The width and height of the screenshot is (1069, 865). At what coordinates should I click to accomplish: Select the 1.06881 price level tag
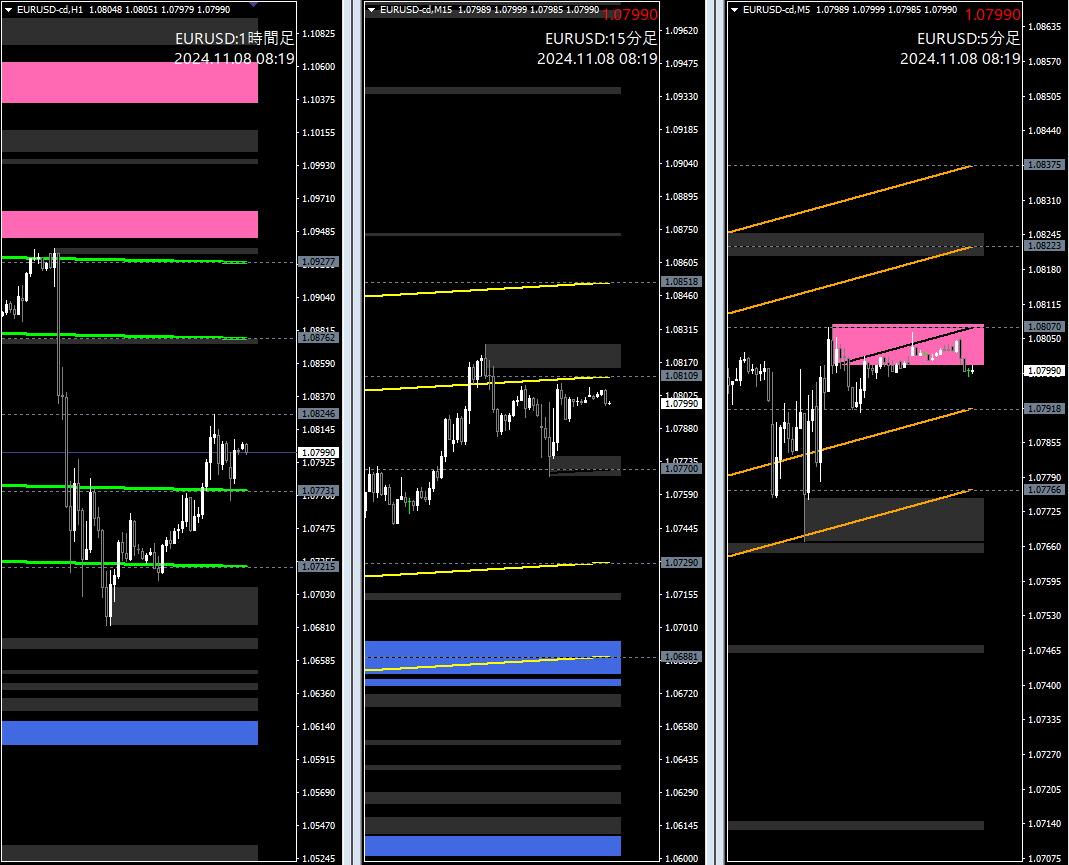click(x=681, y=657)
